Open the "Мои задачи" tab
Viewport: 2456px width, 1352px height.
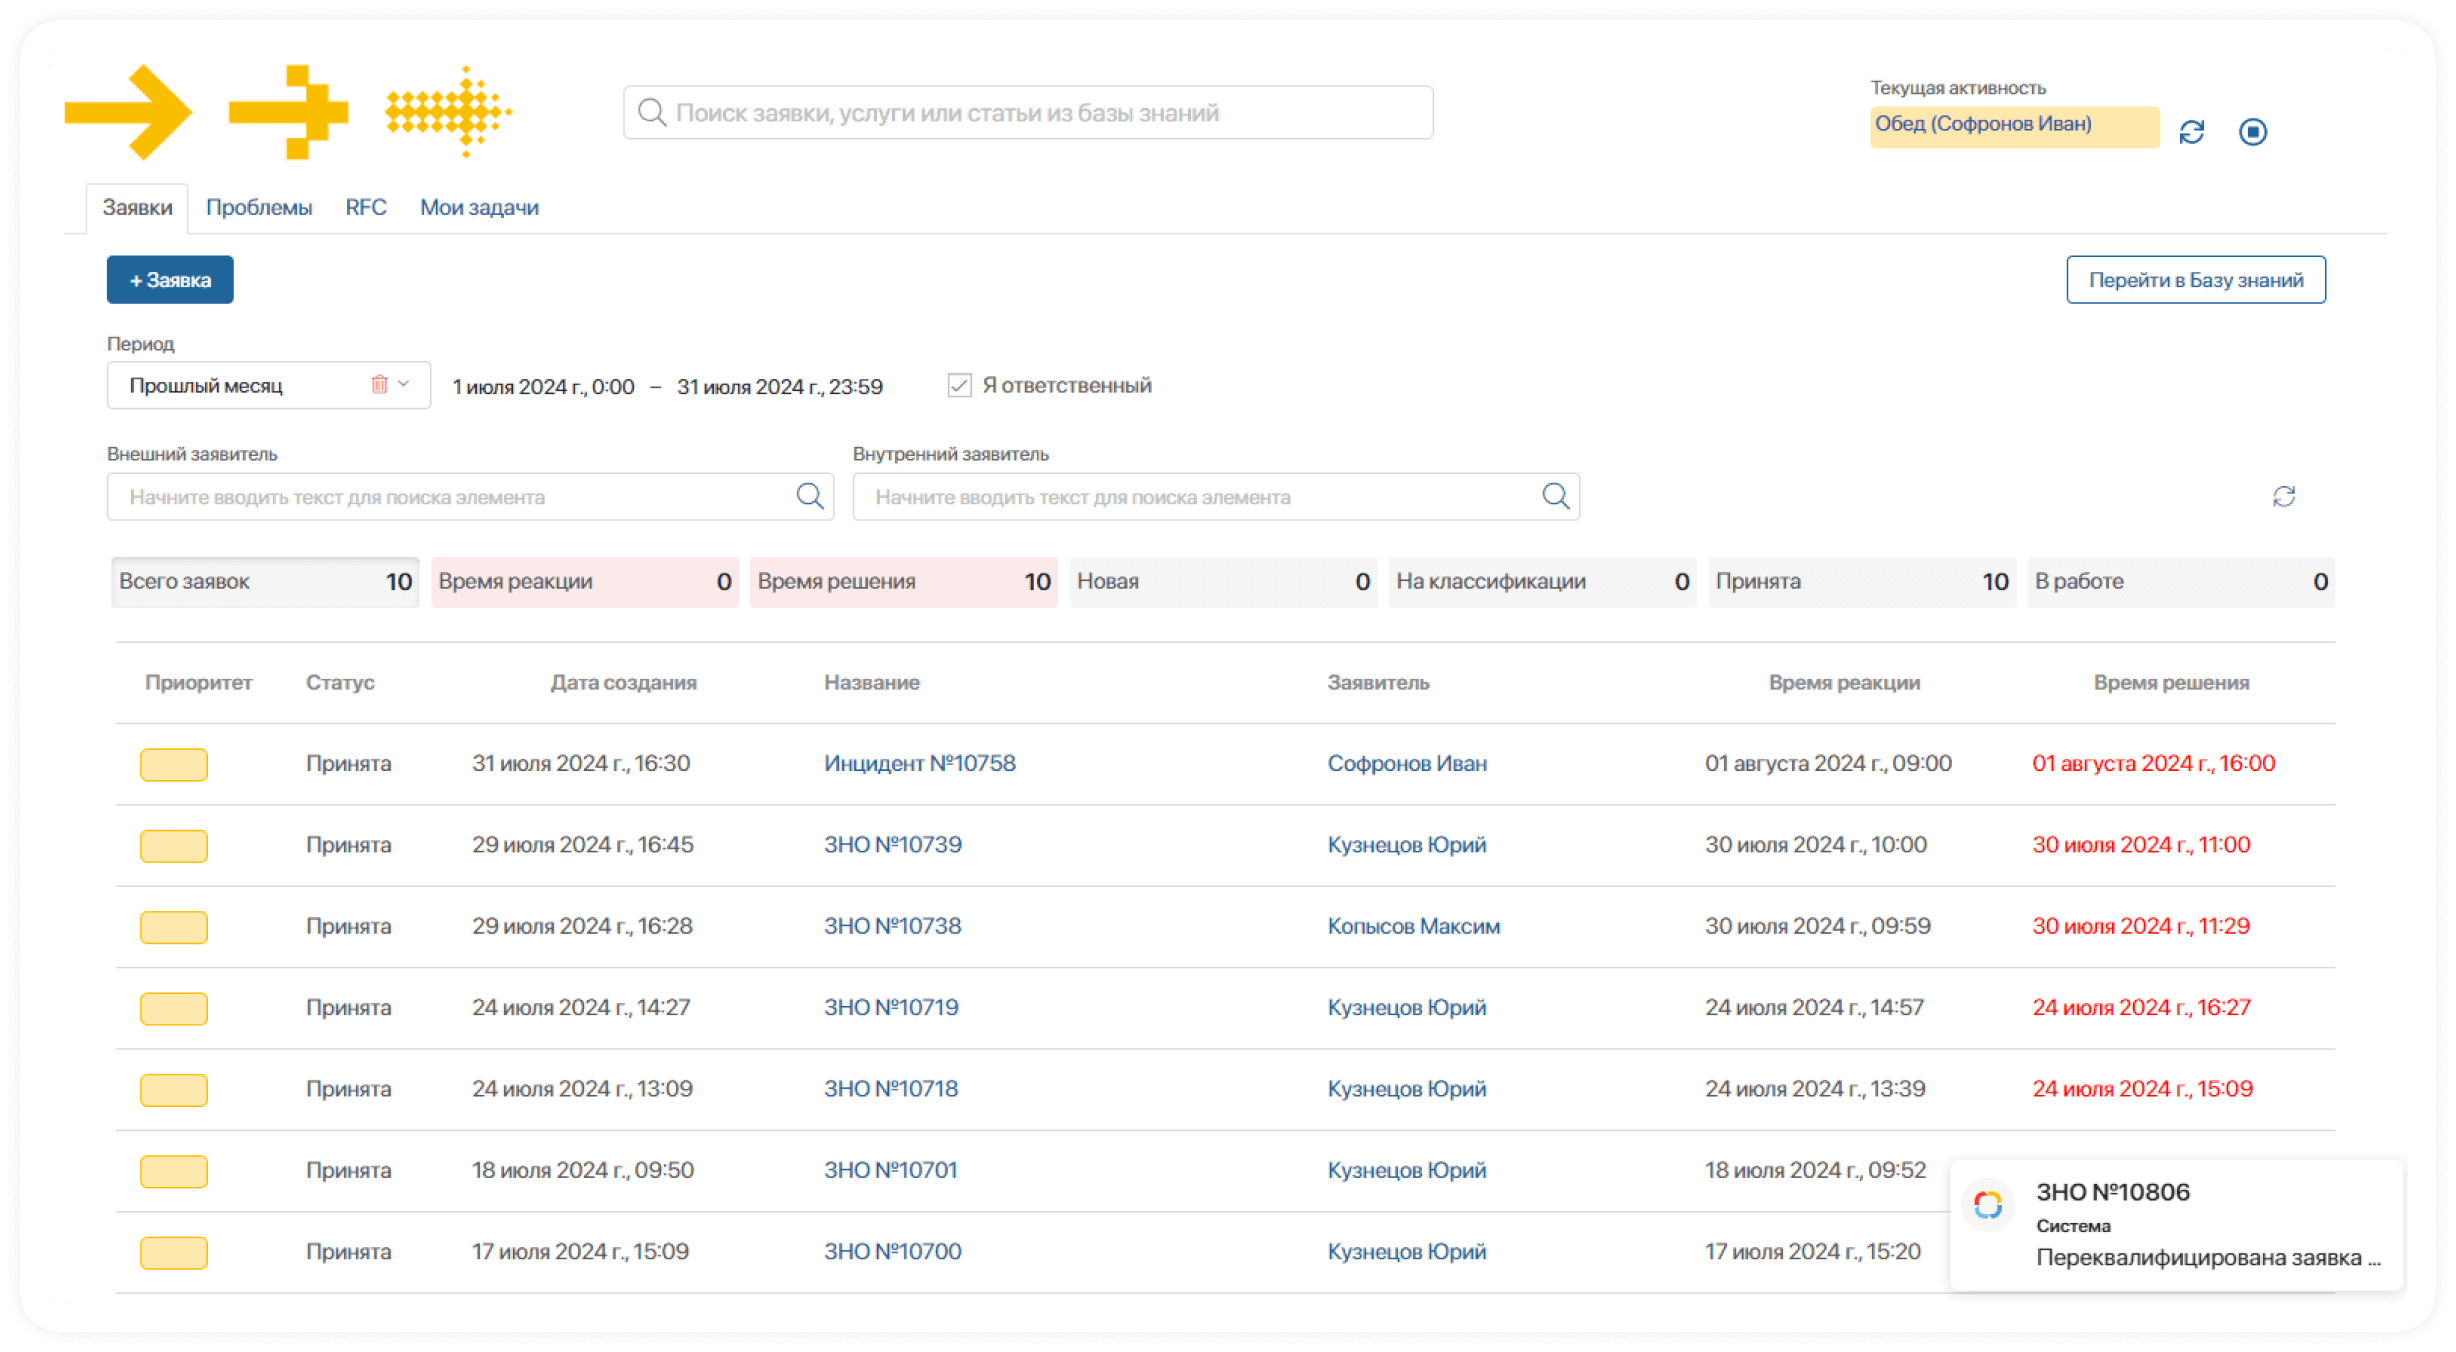tap(479, 208)
